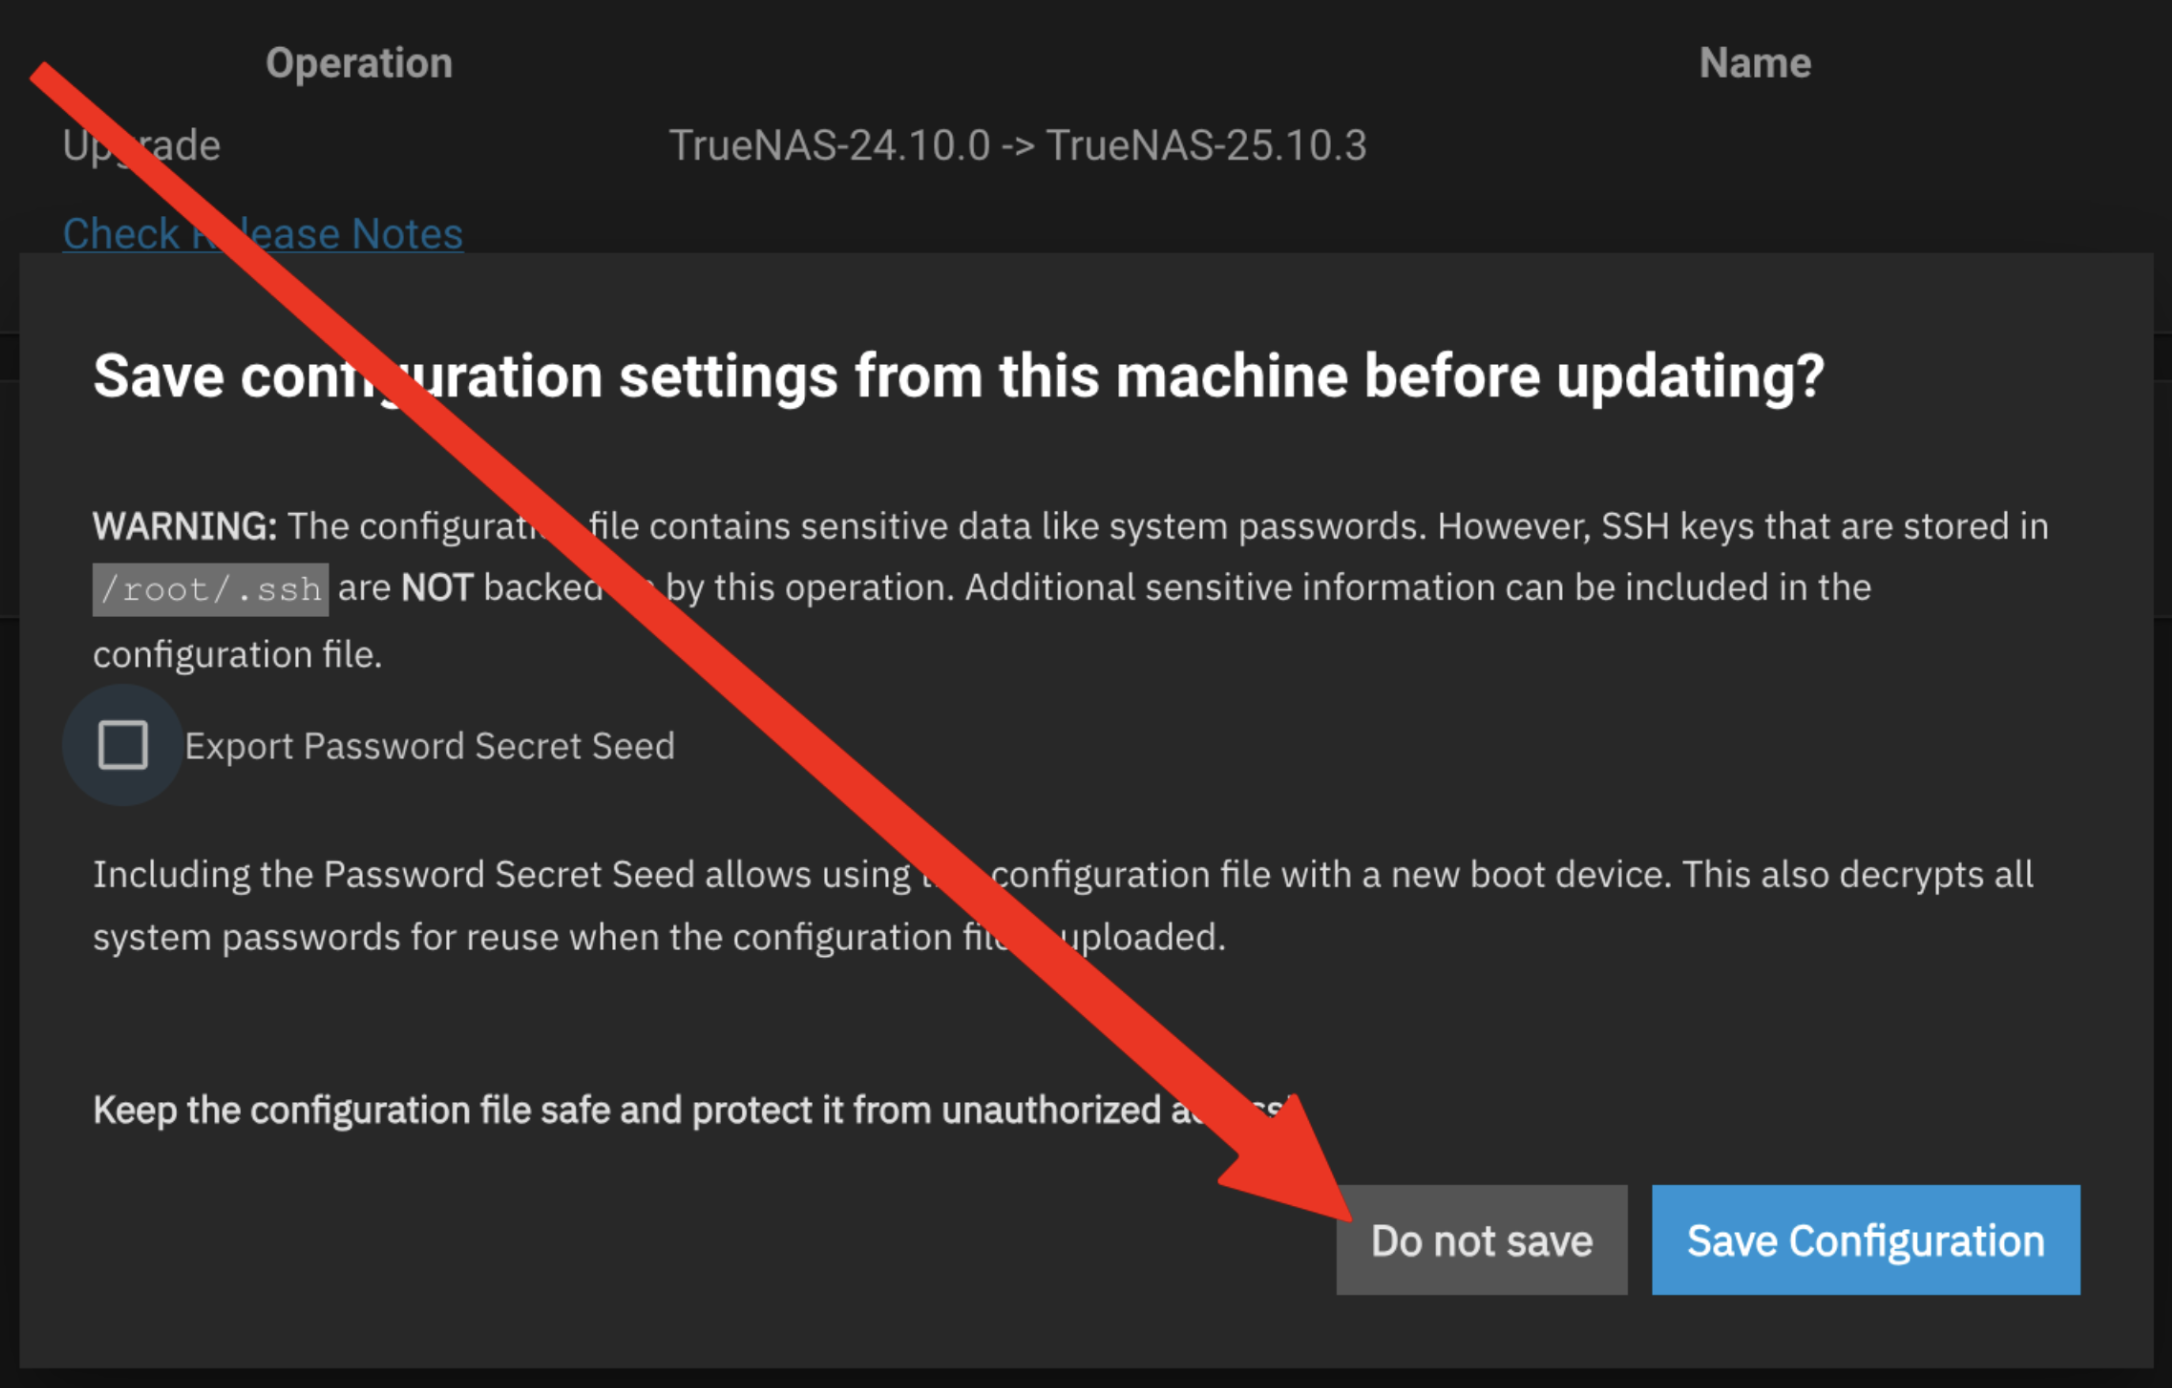The height and width of the screenshot is (1388, 2172).
Task: Click the 'Including the Password Secret Seed' paragraph
Action: tap(1062, 875)
